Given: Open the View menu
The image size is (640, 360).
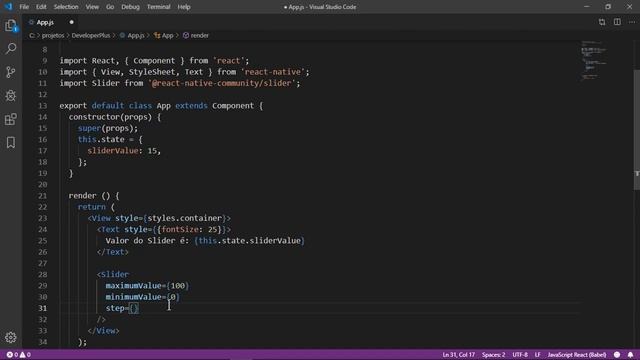Looking at the screenshot, I should pyautogui.click(x=92, y=7).
